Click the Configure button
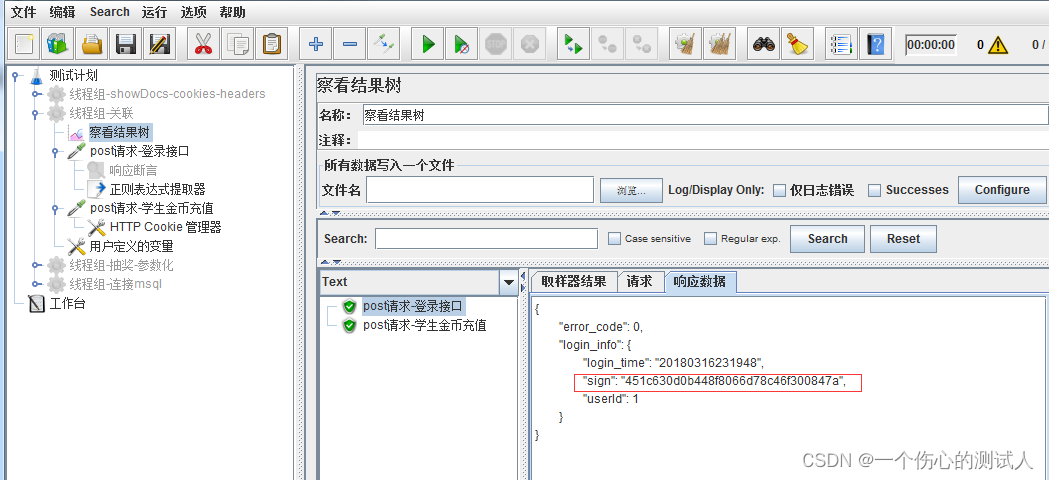 click(x=1002, y=189)
